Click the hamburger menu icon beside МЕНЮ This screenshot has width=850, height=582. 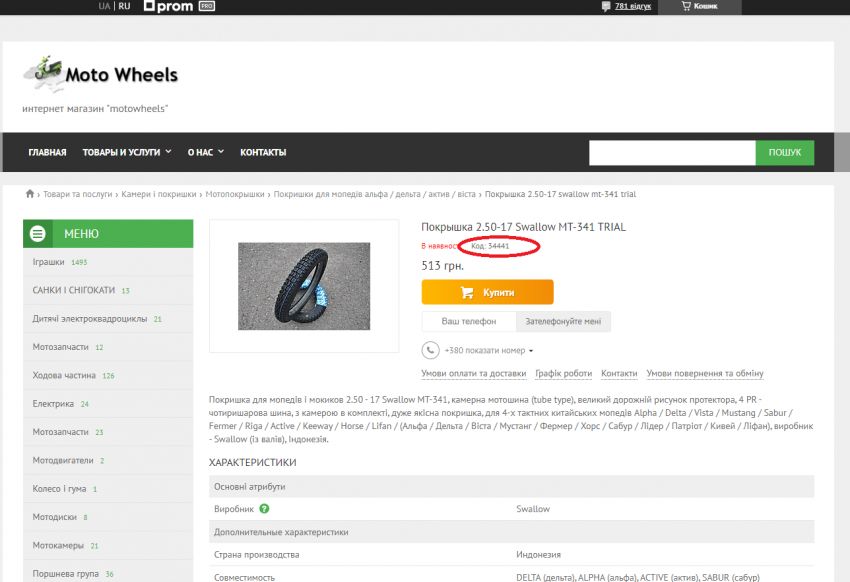tap(38, 234)
